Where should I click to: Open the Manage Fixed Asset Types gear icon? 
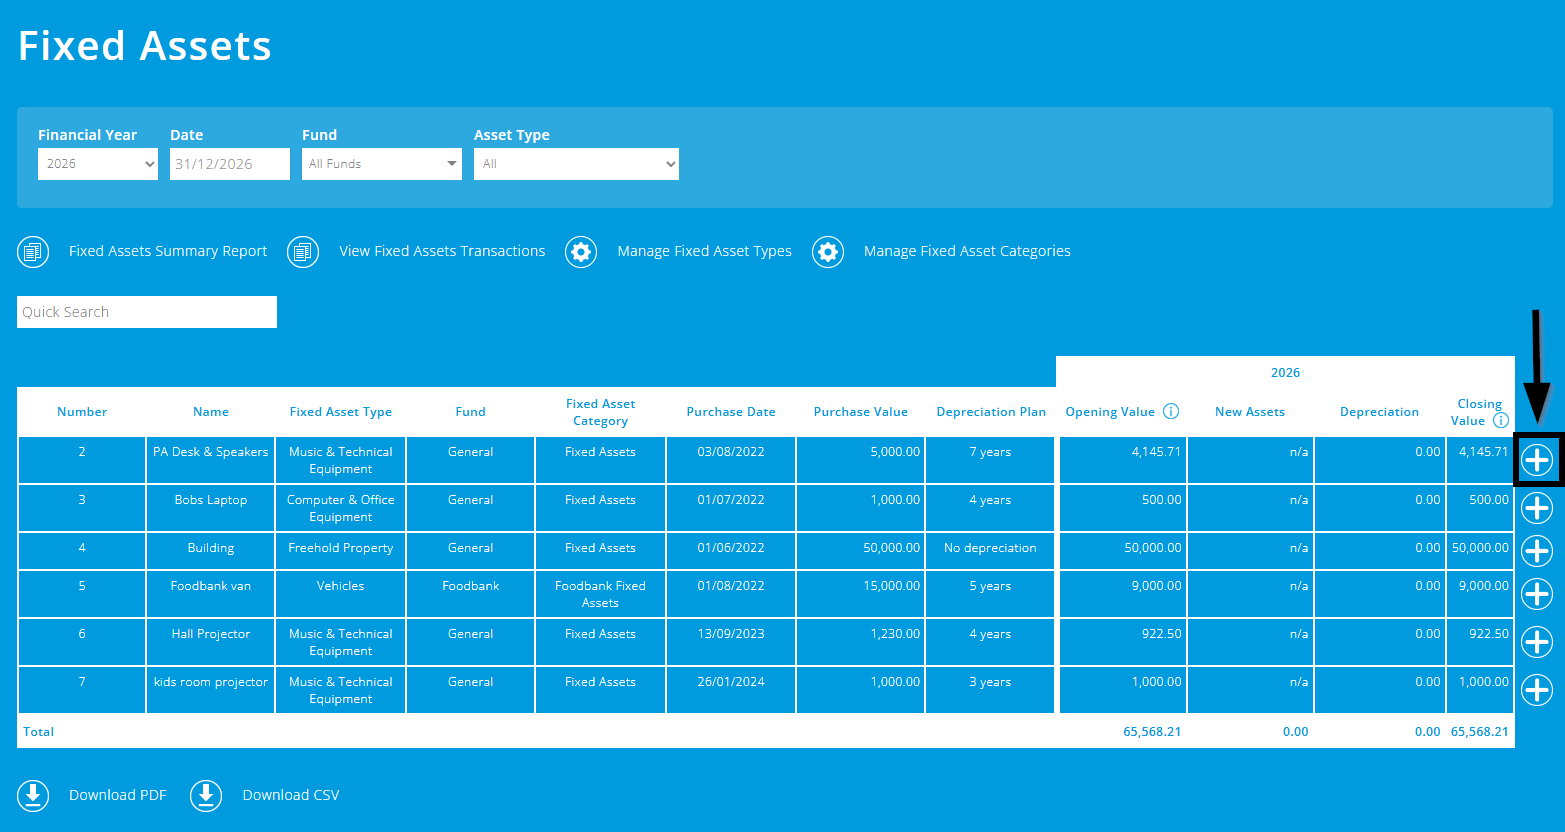[x=581, y=251]
